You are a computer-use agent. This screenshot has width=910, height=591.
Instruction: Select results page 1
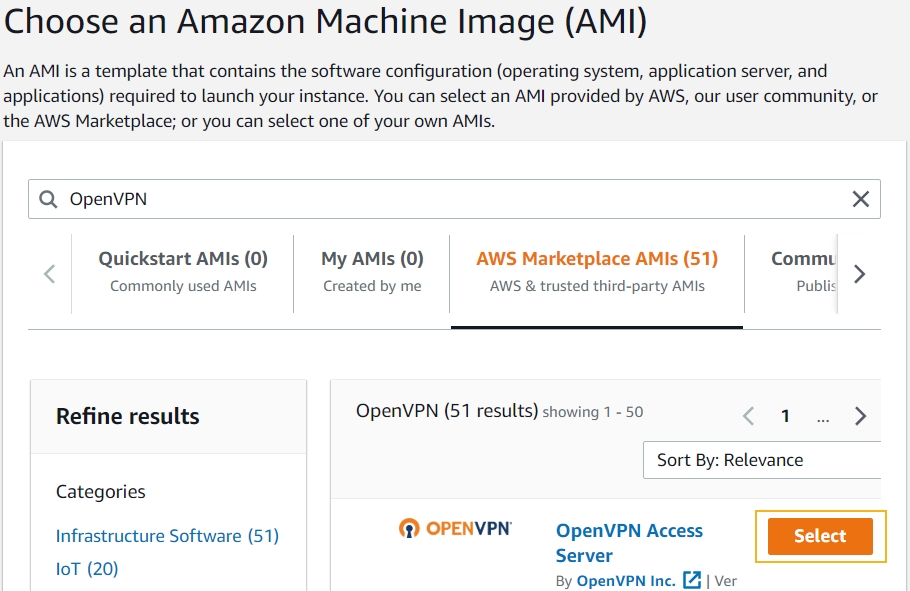pyautogui.click(x=785, y=416)
